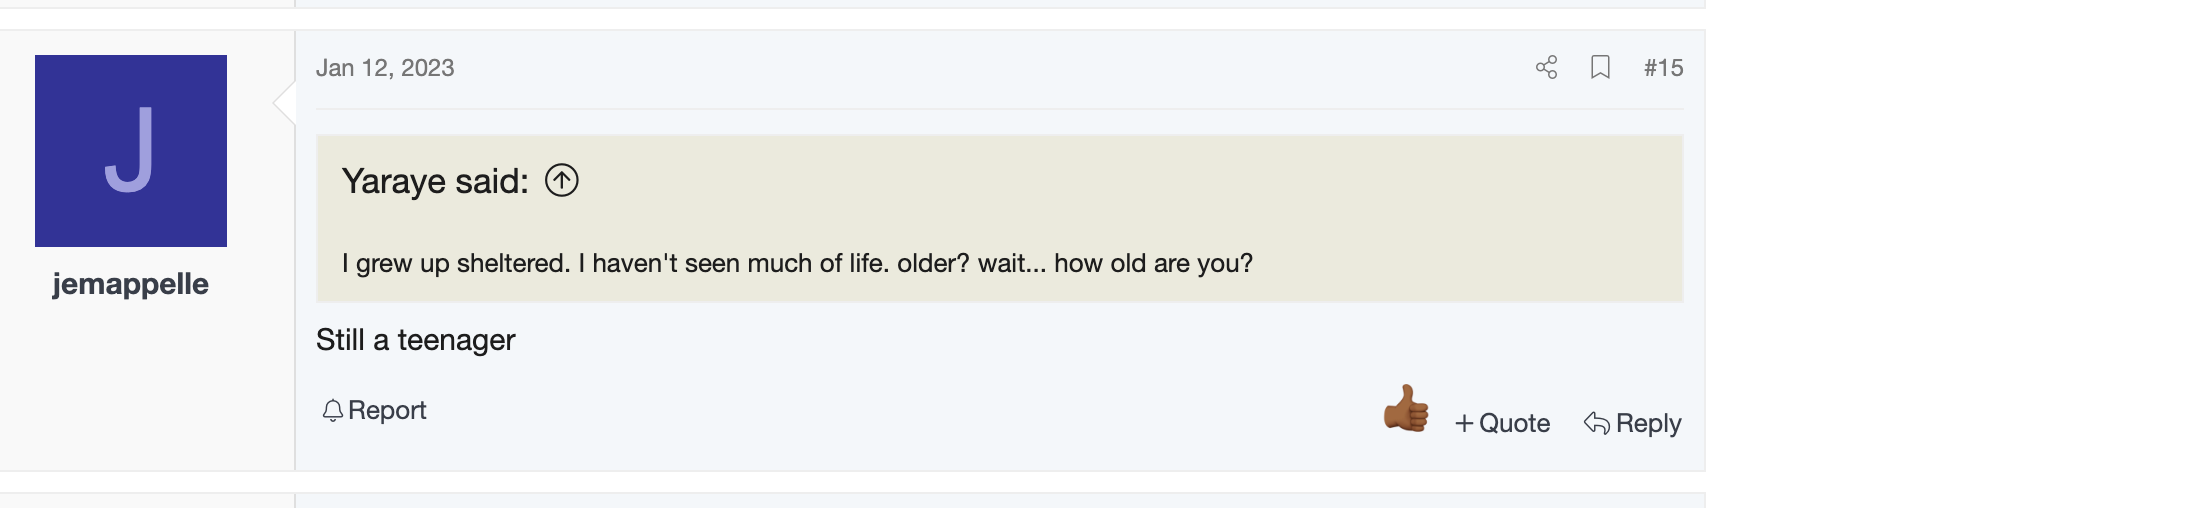
Task: Open the Jan 12, 2023 post date link
Action: coord(385,68)
